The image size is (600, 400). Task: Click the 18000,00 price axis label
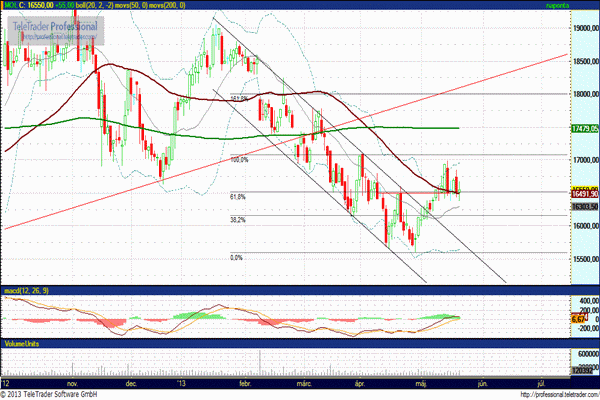(586, 94)
